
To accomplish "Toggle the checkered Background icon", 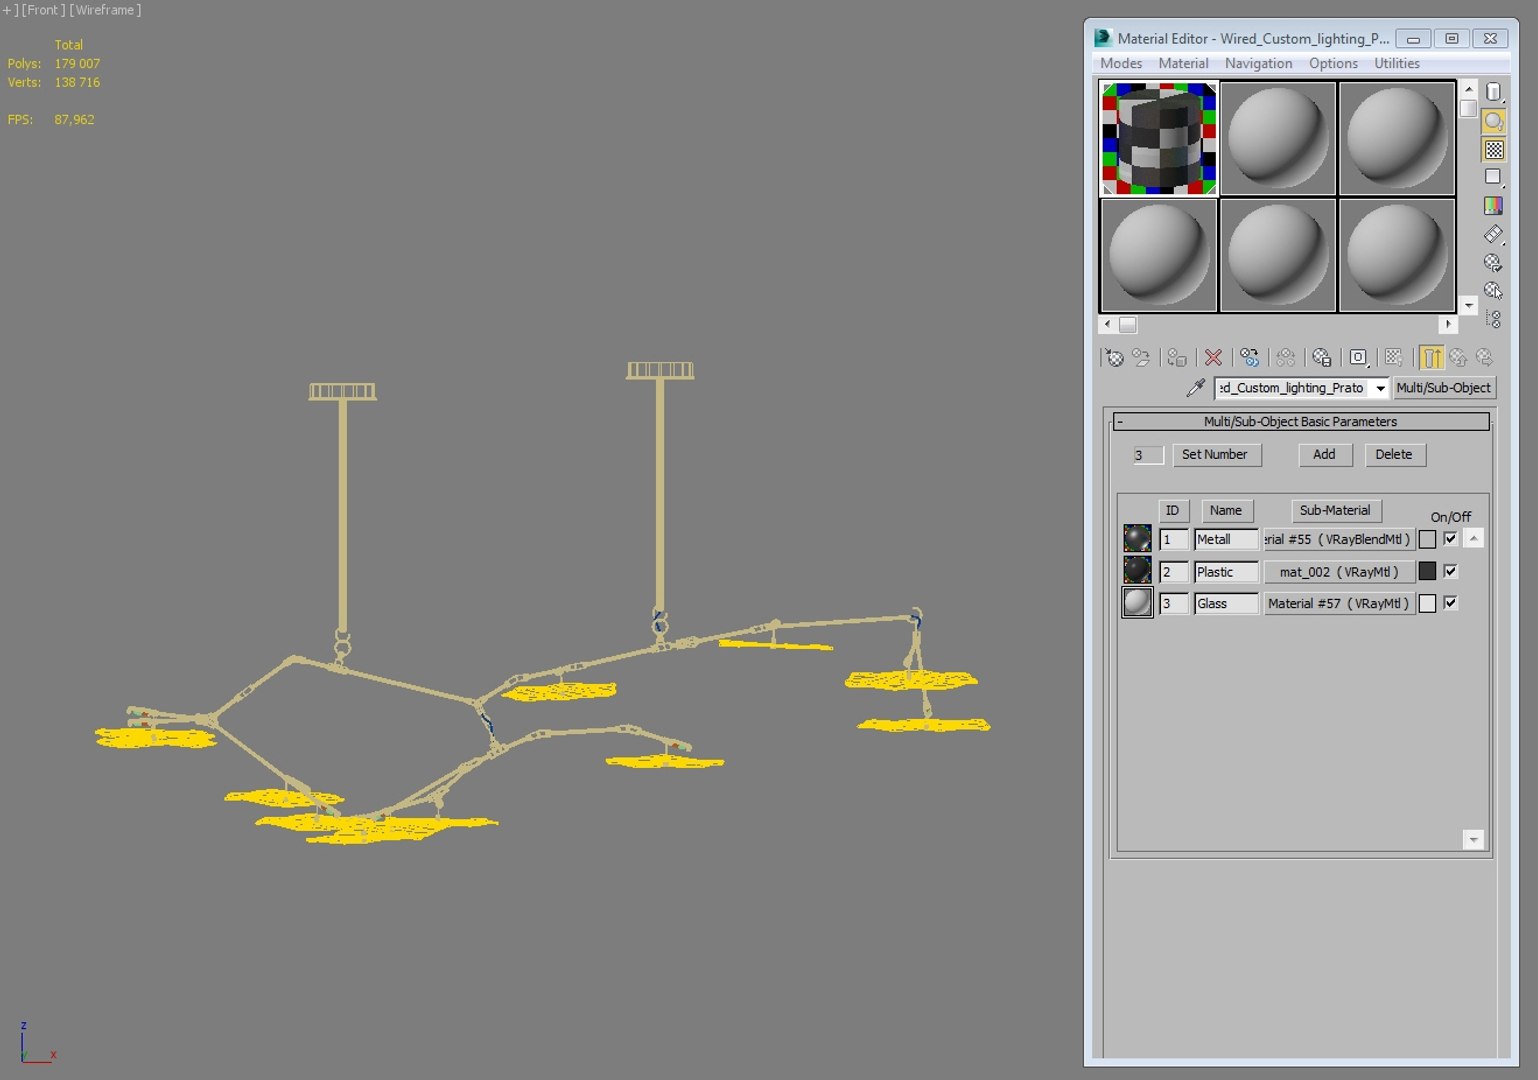I will coord(1493,150).
